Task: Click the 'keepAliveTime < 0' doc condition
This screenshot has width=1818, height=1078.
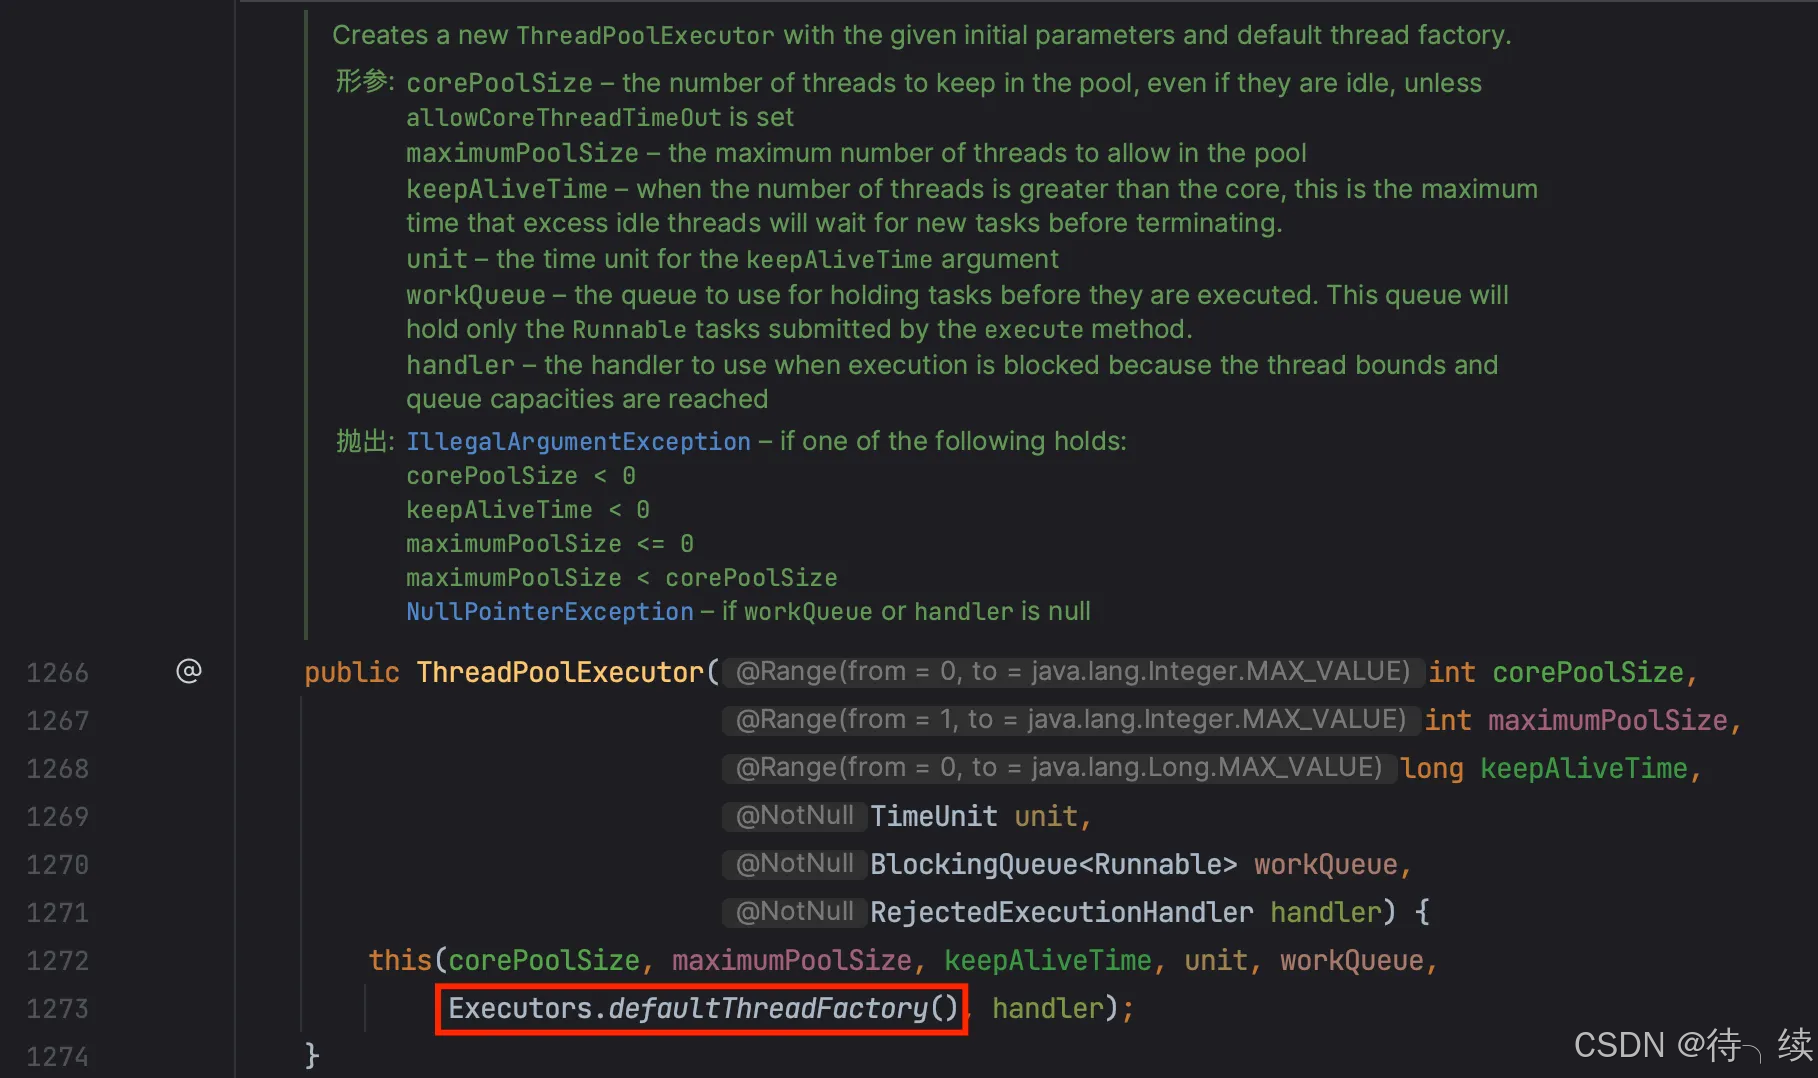Action: [x=528, y=509]
